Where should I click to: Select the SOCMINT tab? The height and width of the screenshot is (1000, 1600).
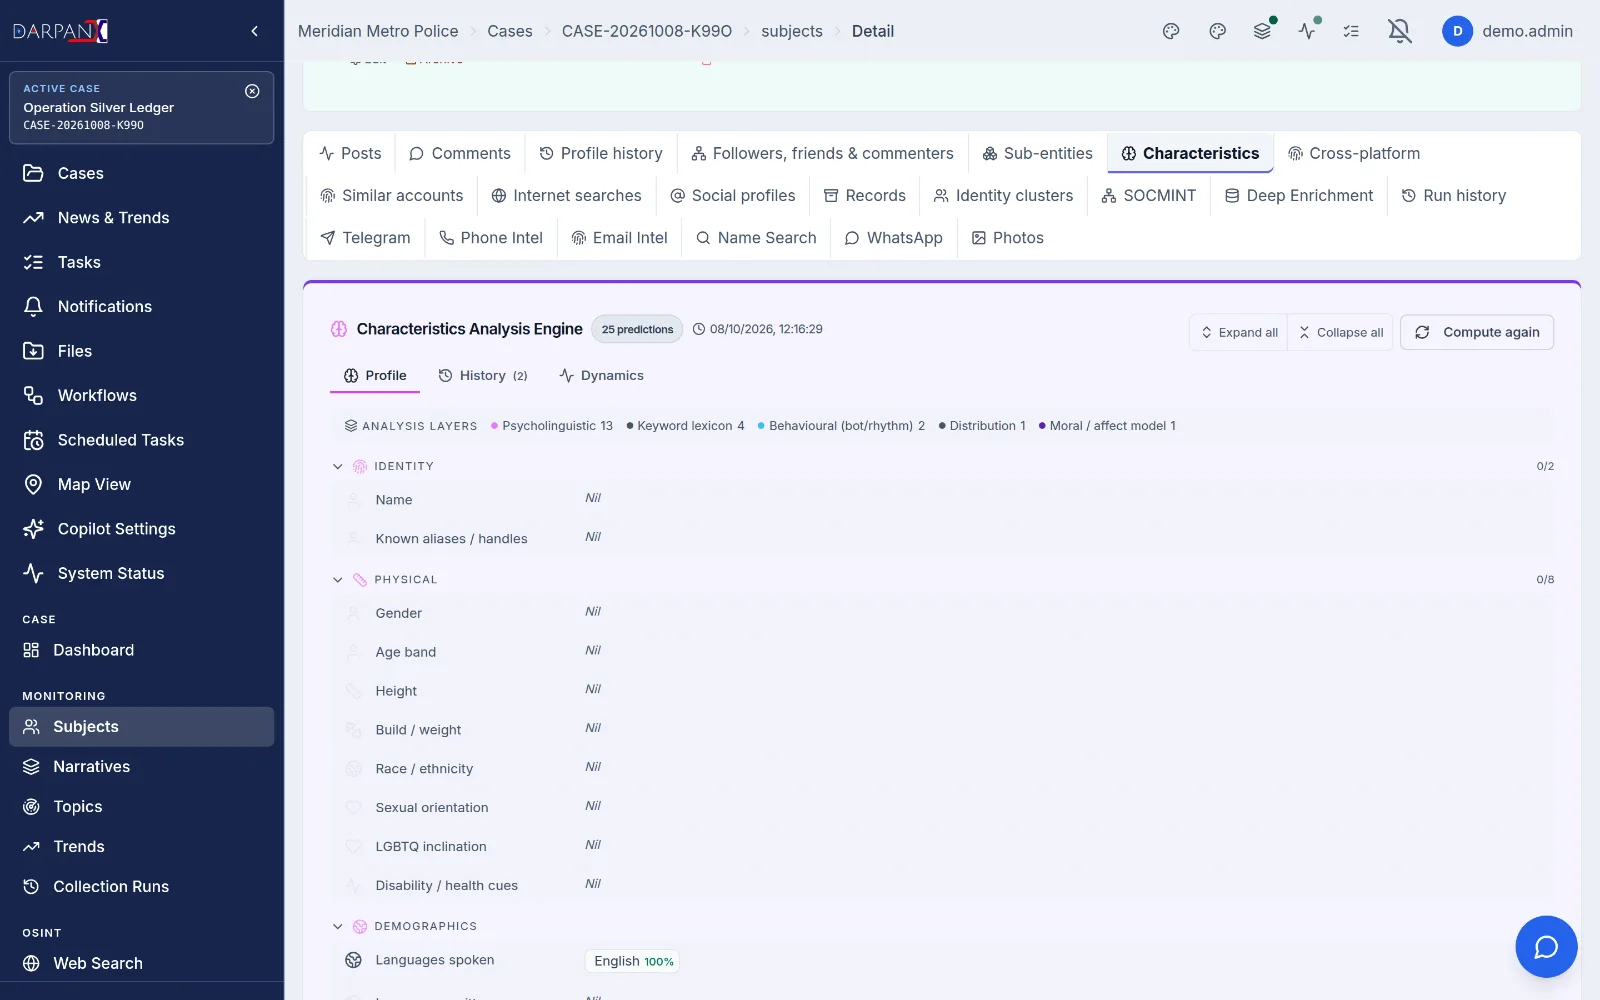1148,195
